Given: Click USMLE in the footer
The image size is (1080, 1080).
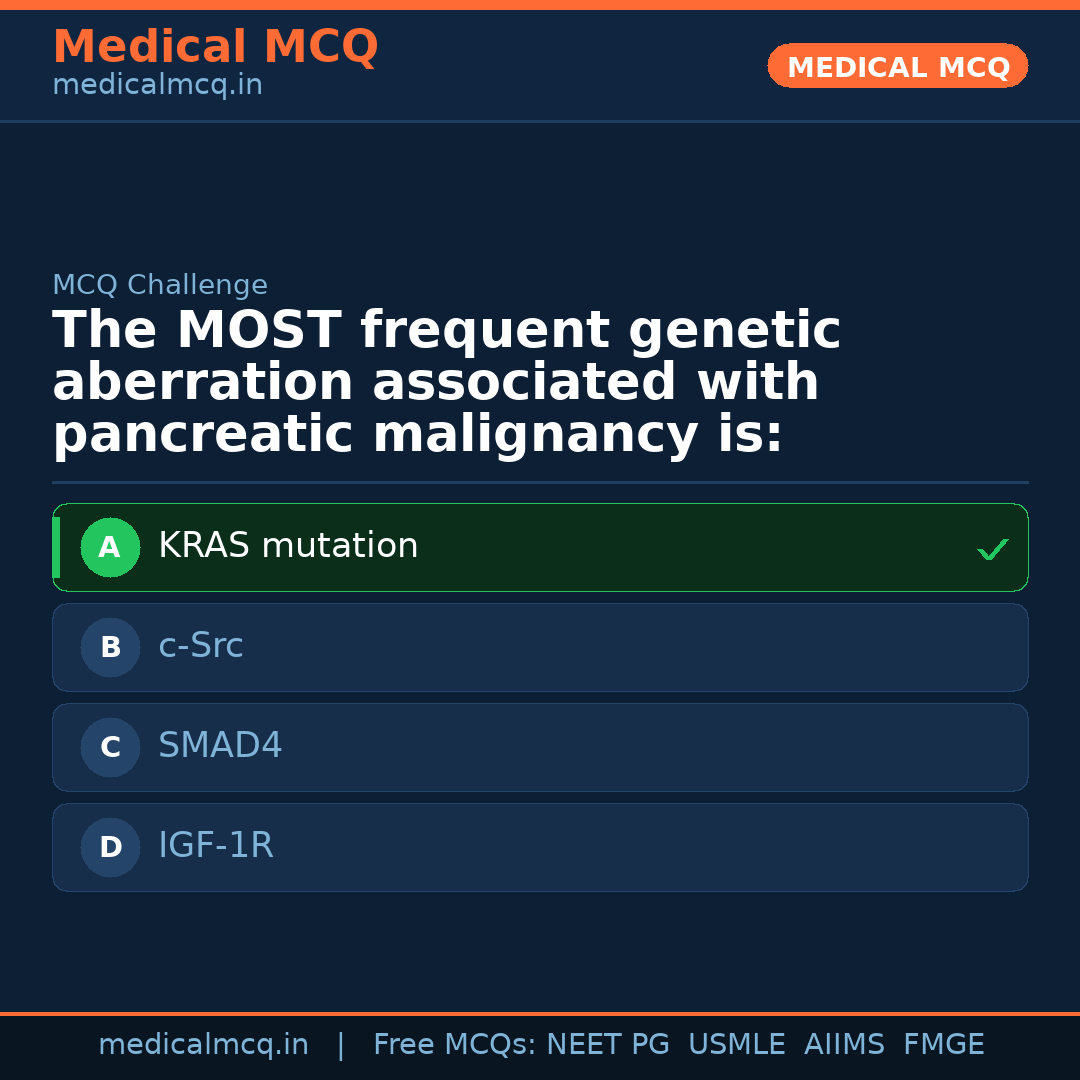Looking at the screenshot, I should point(736,1045).
